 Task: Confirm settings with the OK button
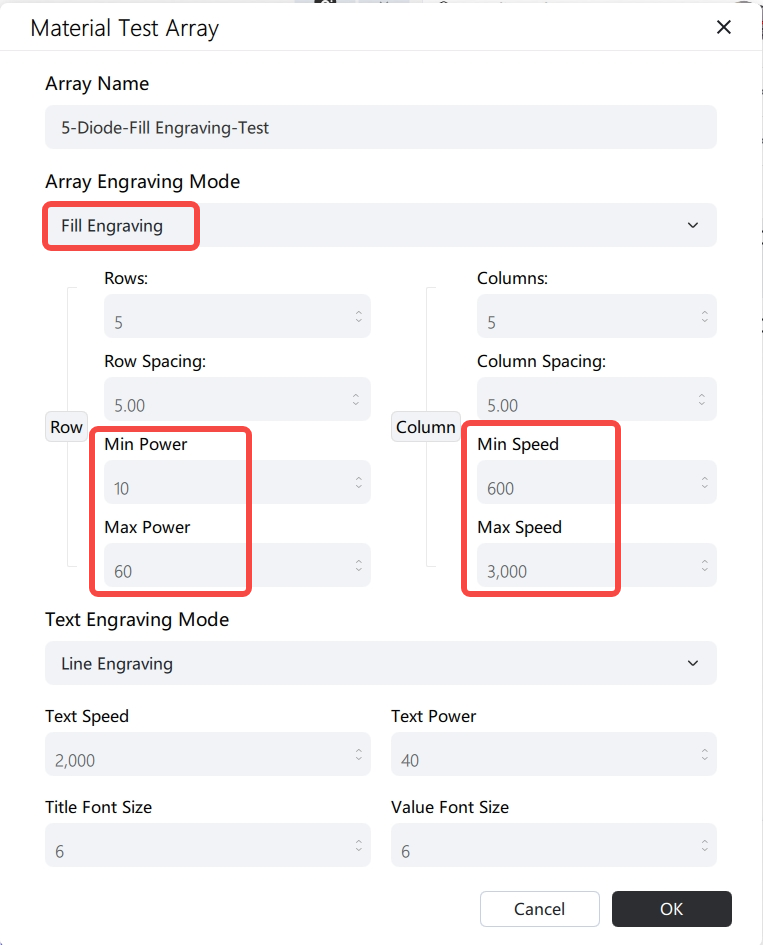coord(671,909)
